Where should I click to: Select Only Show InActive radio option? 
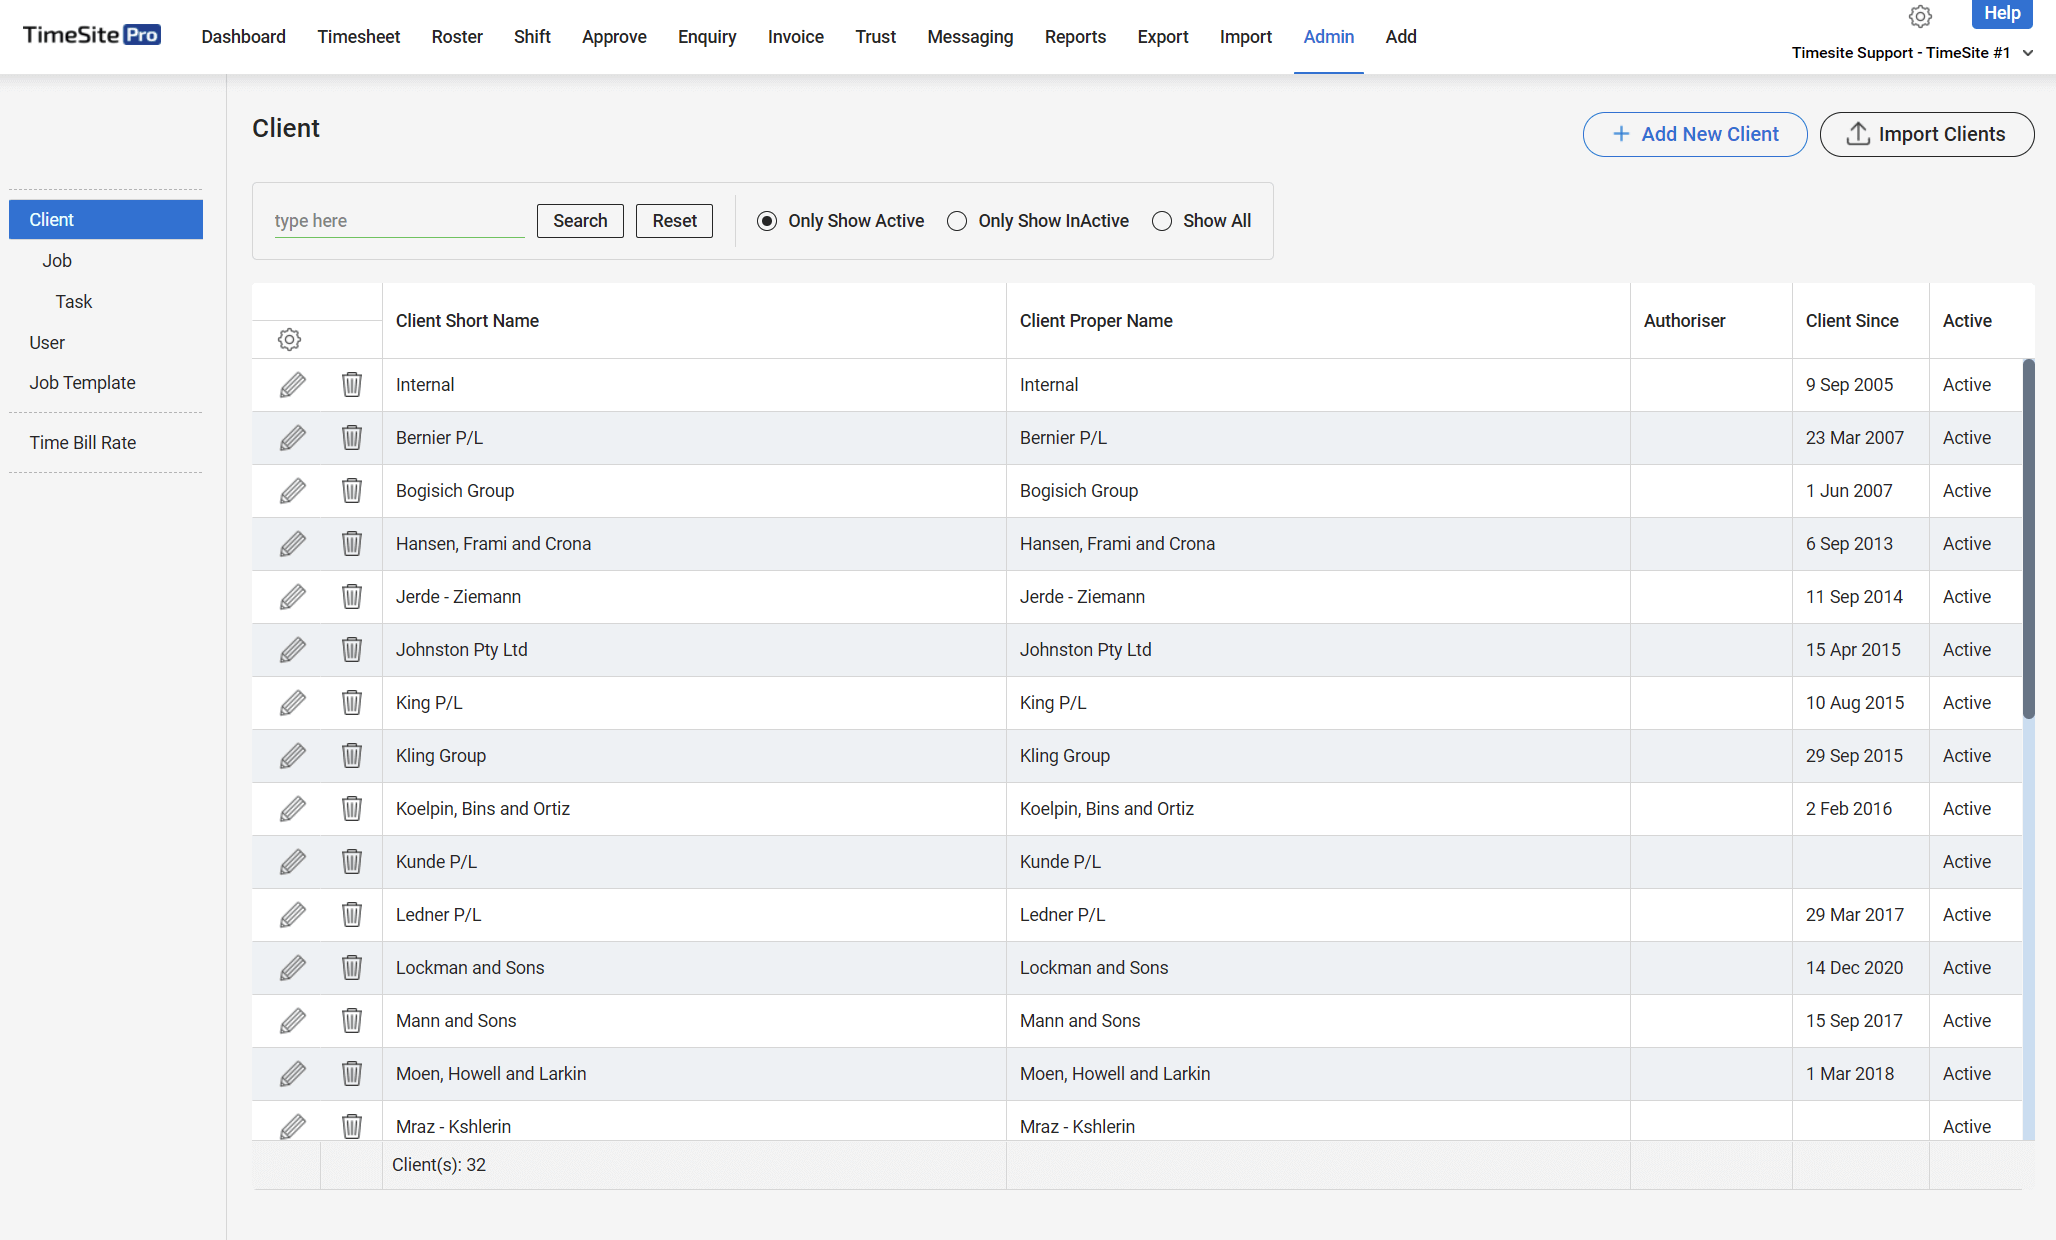[x=957, y=221]
